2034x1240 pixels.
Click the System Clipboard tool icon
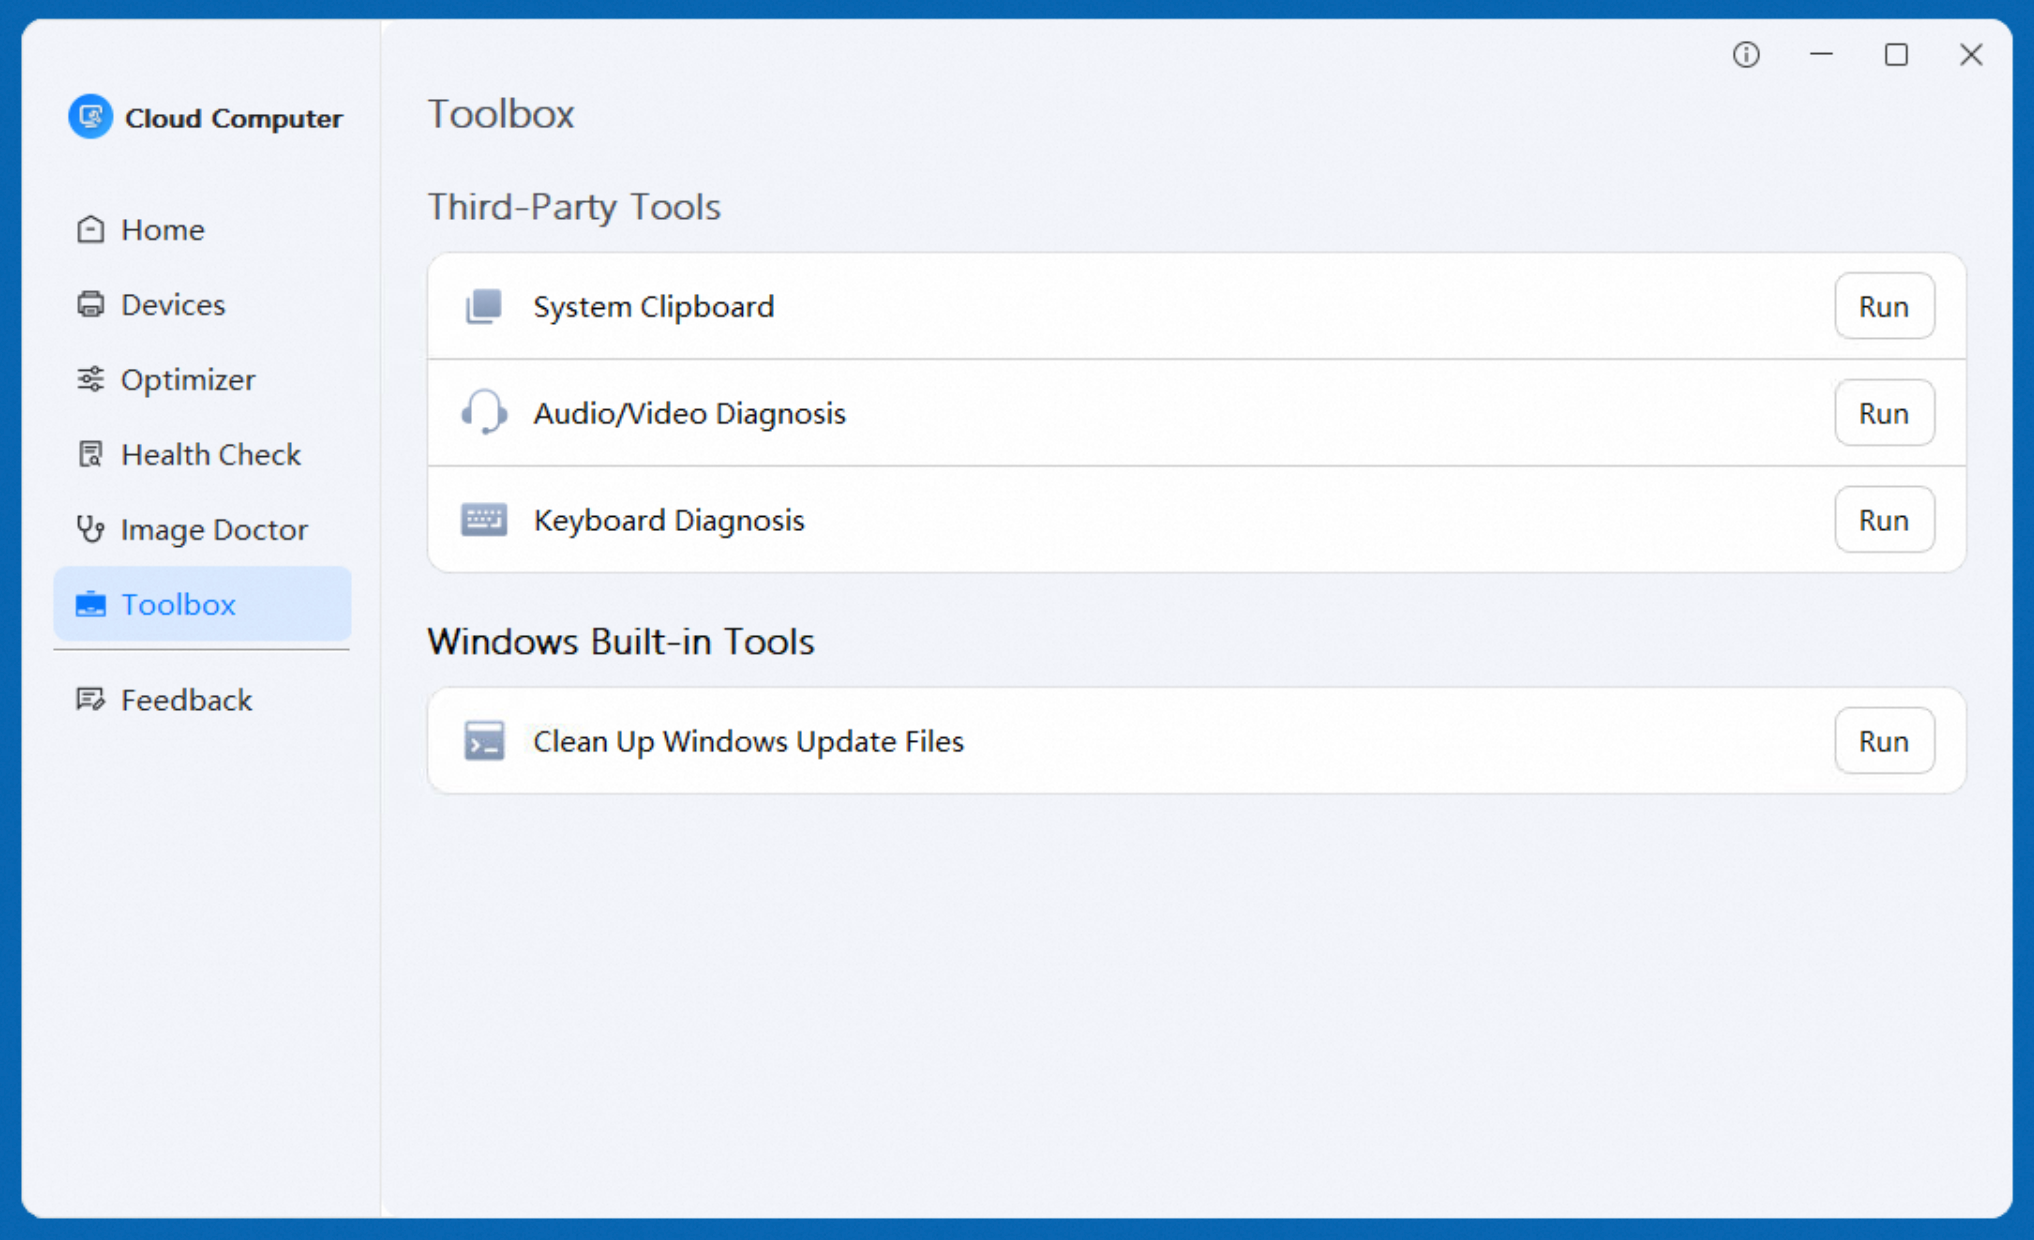pyautogui.click(x=484, y=306)
